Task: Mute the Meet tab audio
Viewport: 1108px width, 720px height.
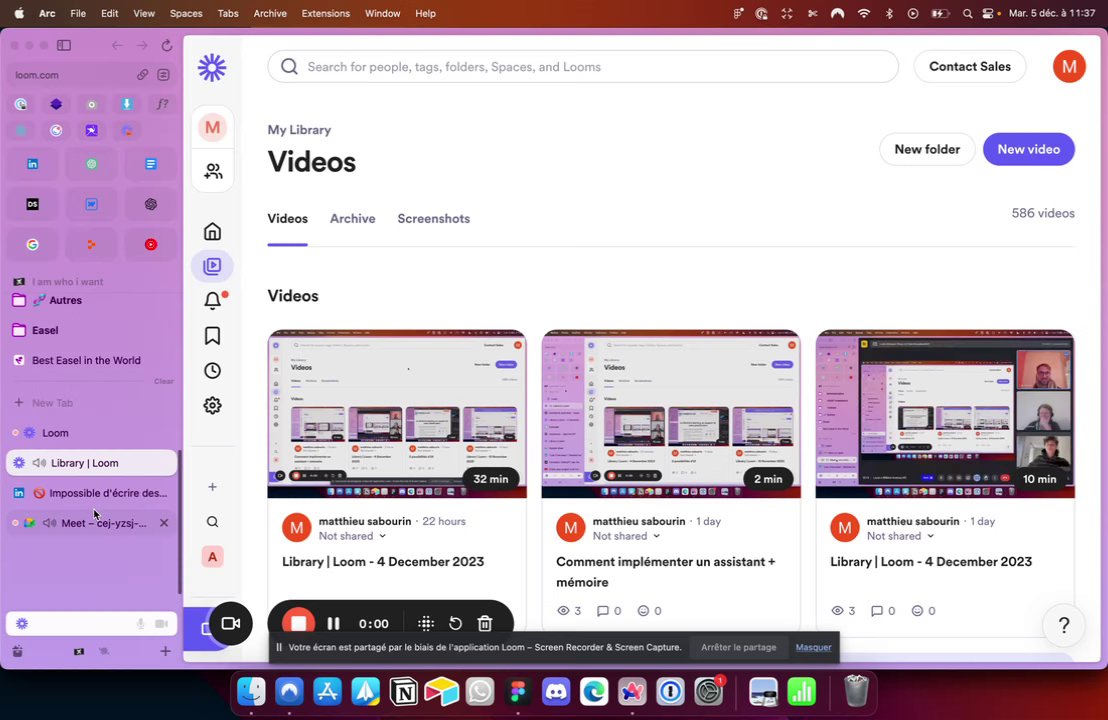Action: 50,523
